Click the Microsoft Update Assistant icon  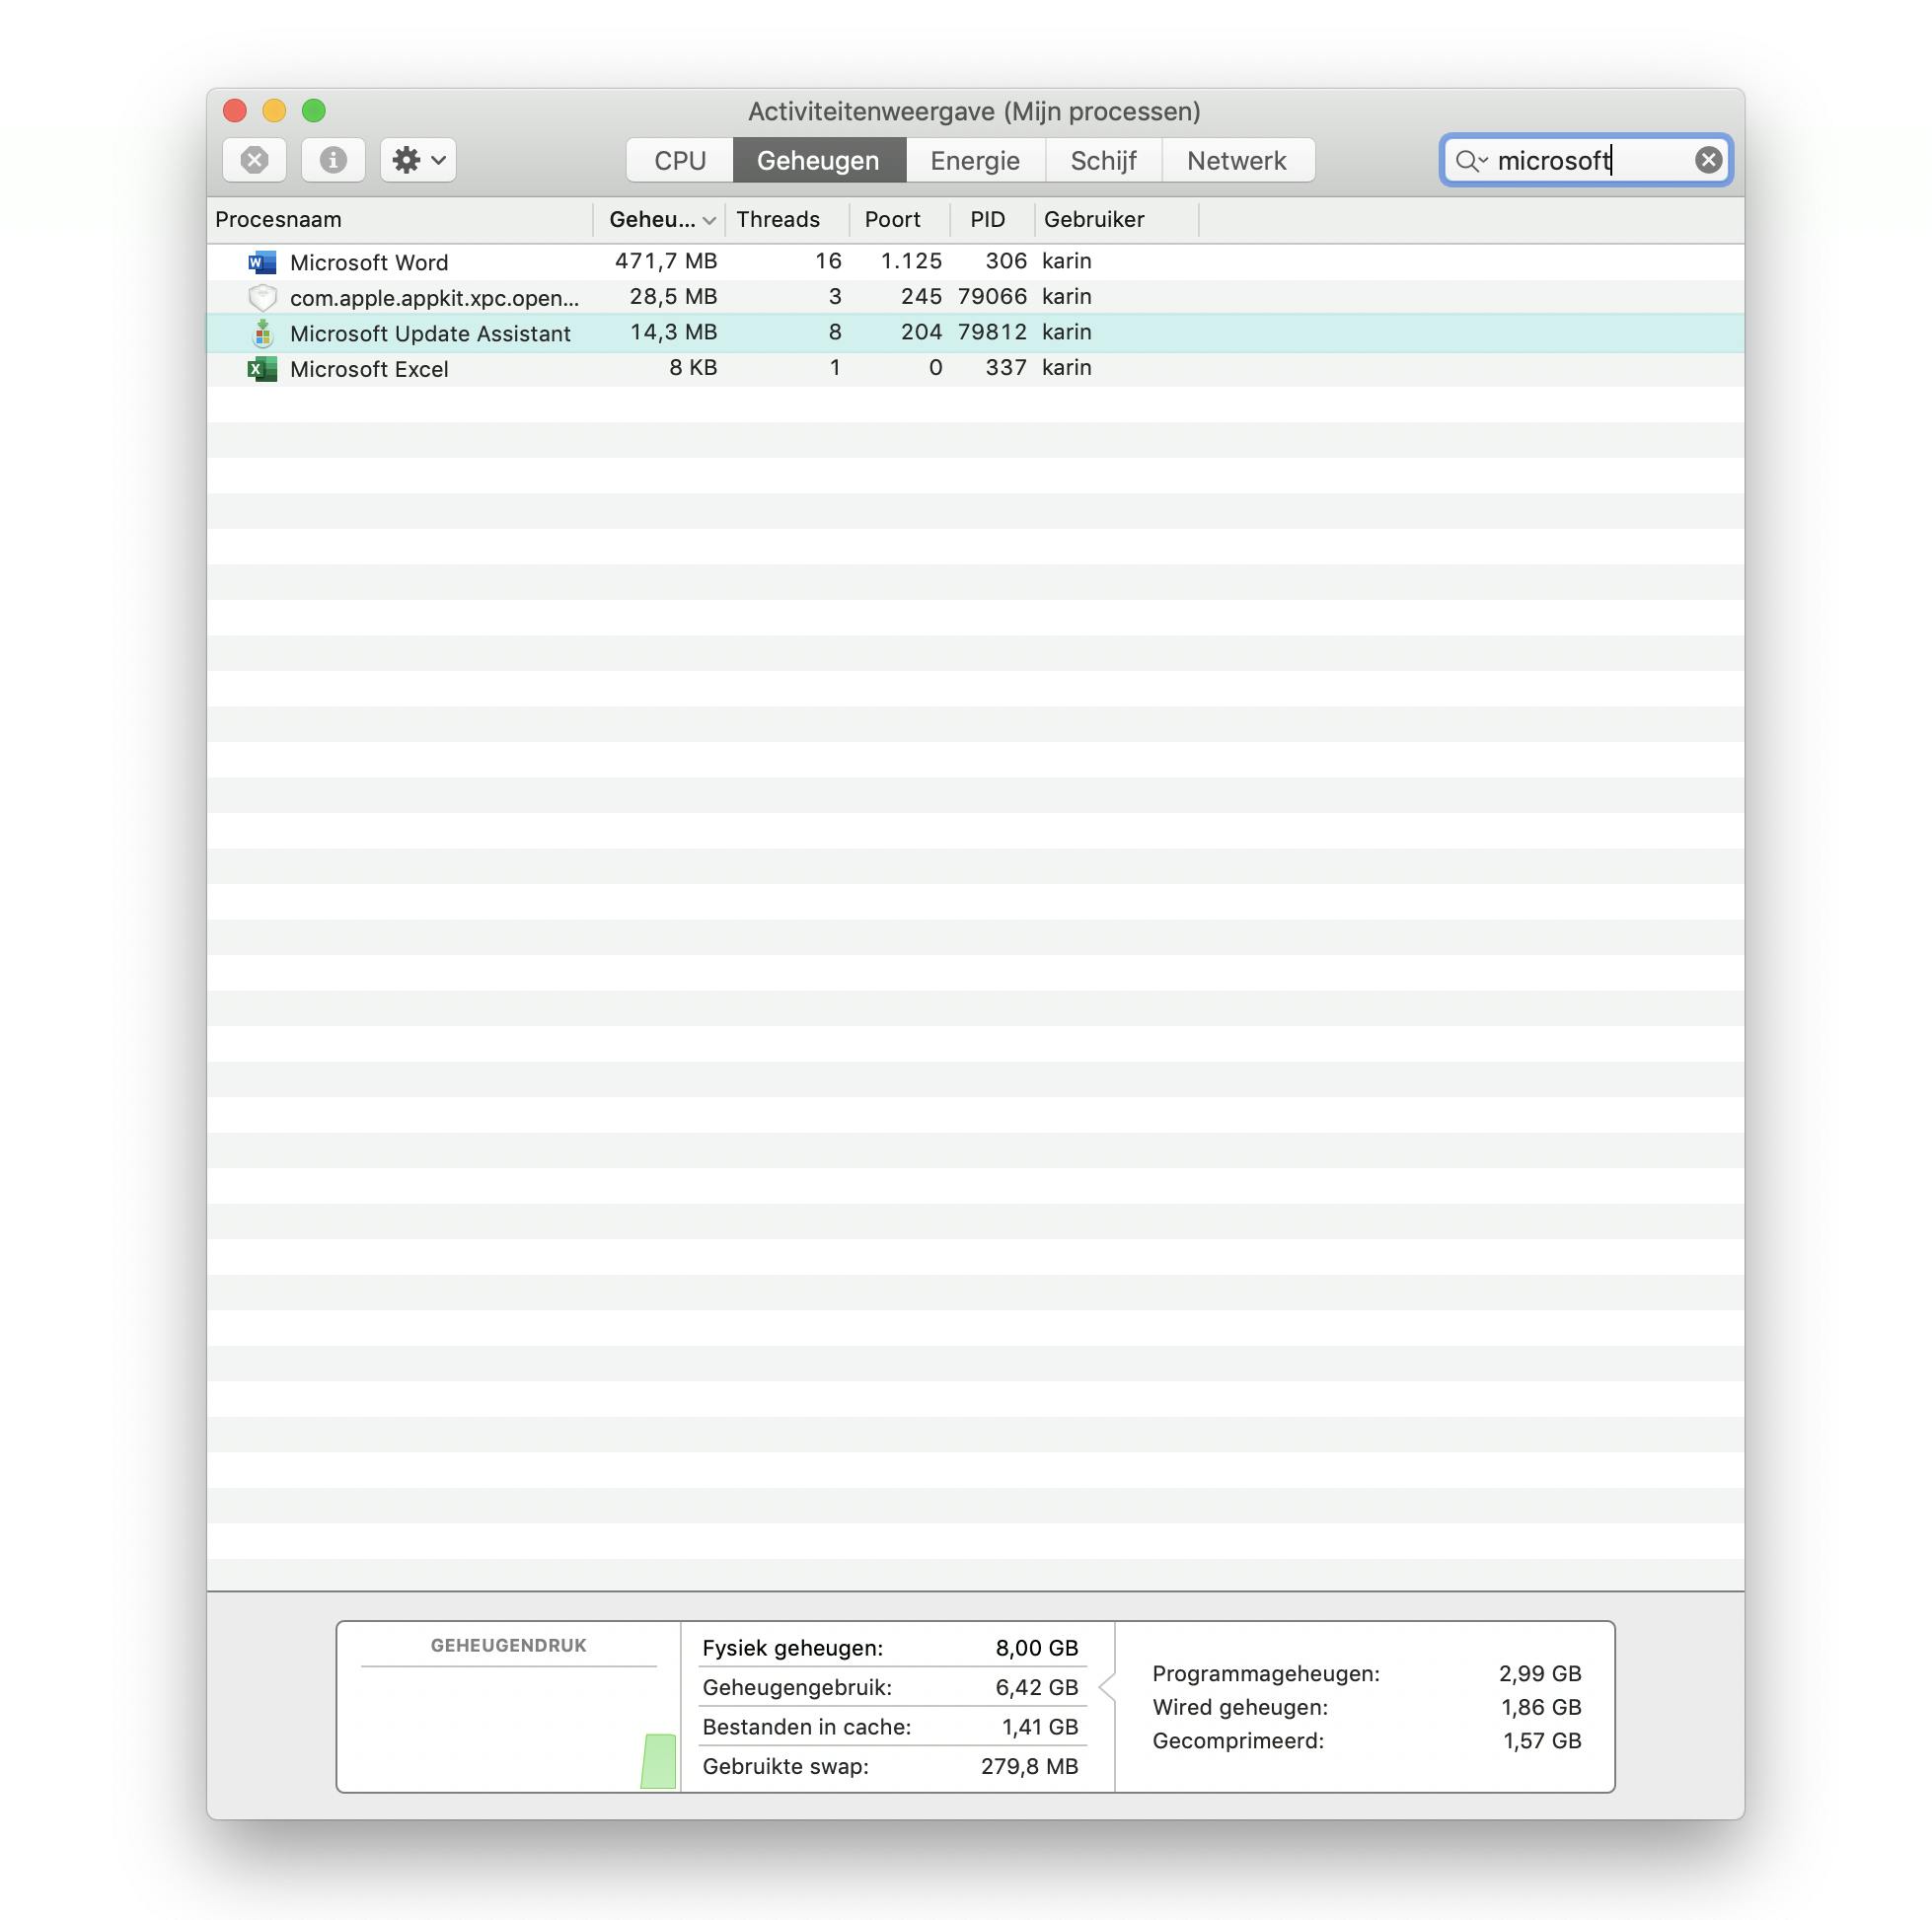tap(262, 333)
